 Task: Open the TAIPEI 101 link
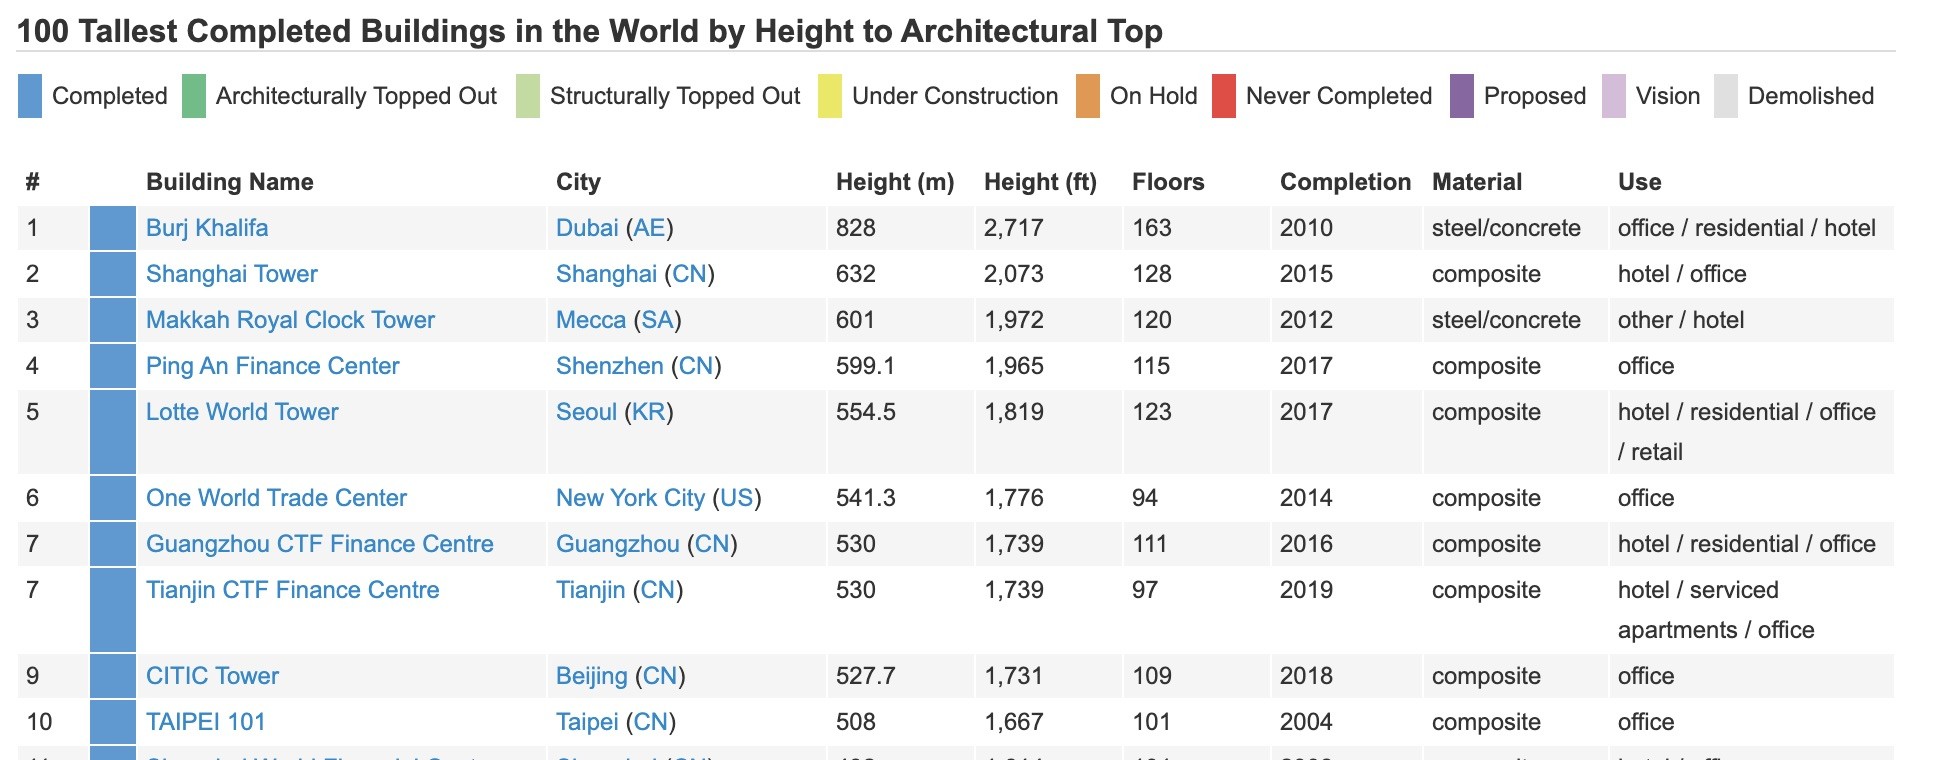(x=206, y=722)
